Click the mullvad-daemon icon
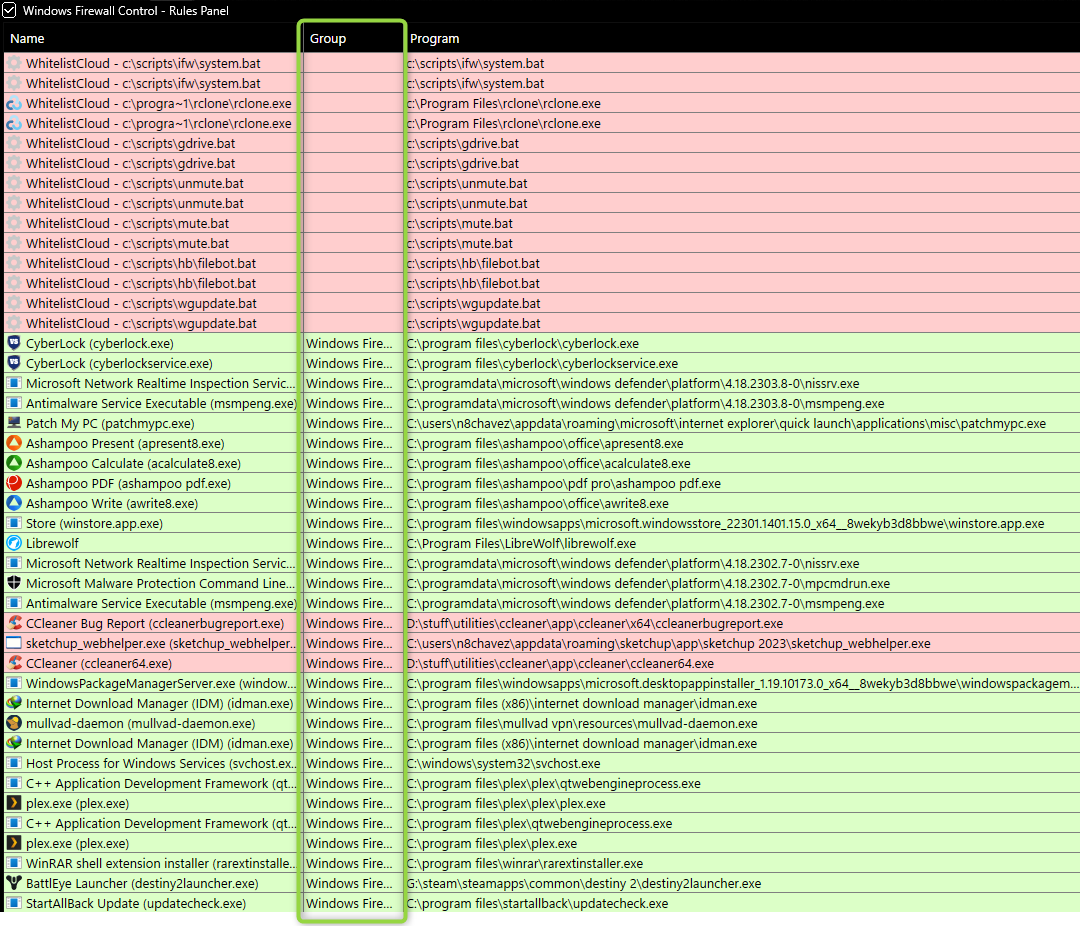This screenshot has height=926, width=1080. pos(14,723)
